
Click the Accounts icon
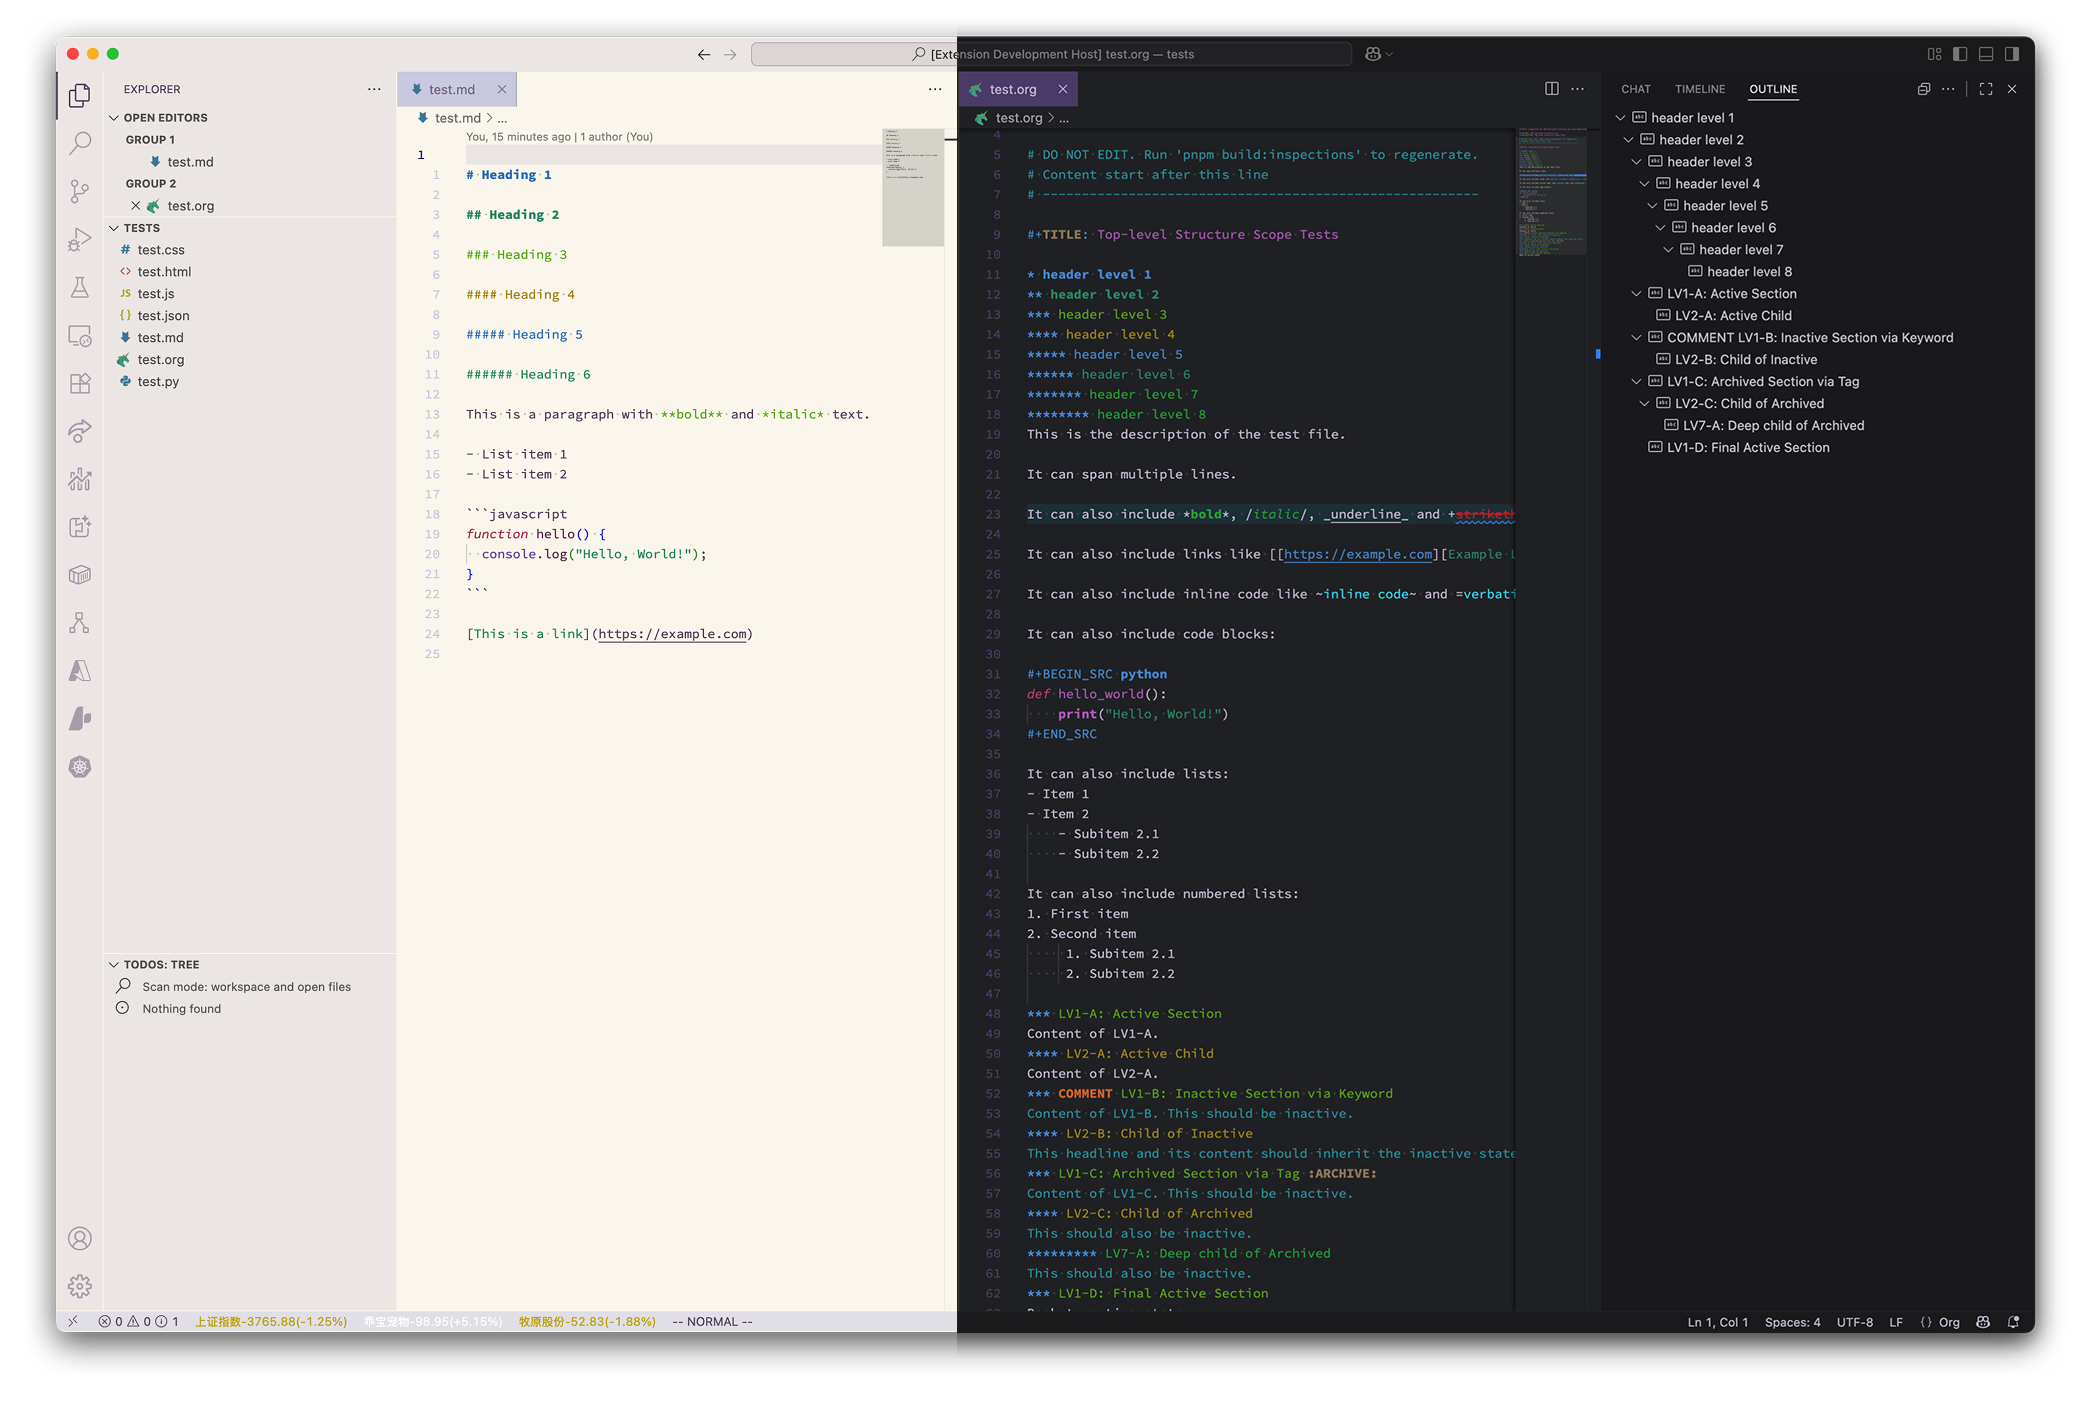80,1238
